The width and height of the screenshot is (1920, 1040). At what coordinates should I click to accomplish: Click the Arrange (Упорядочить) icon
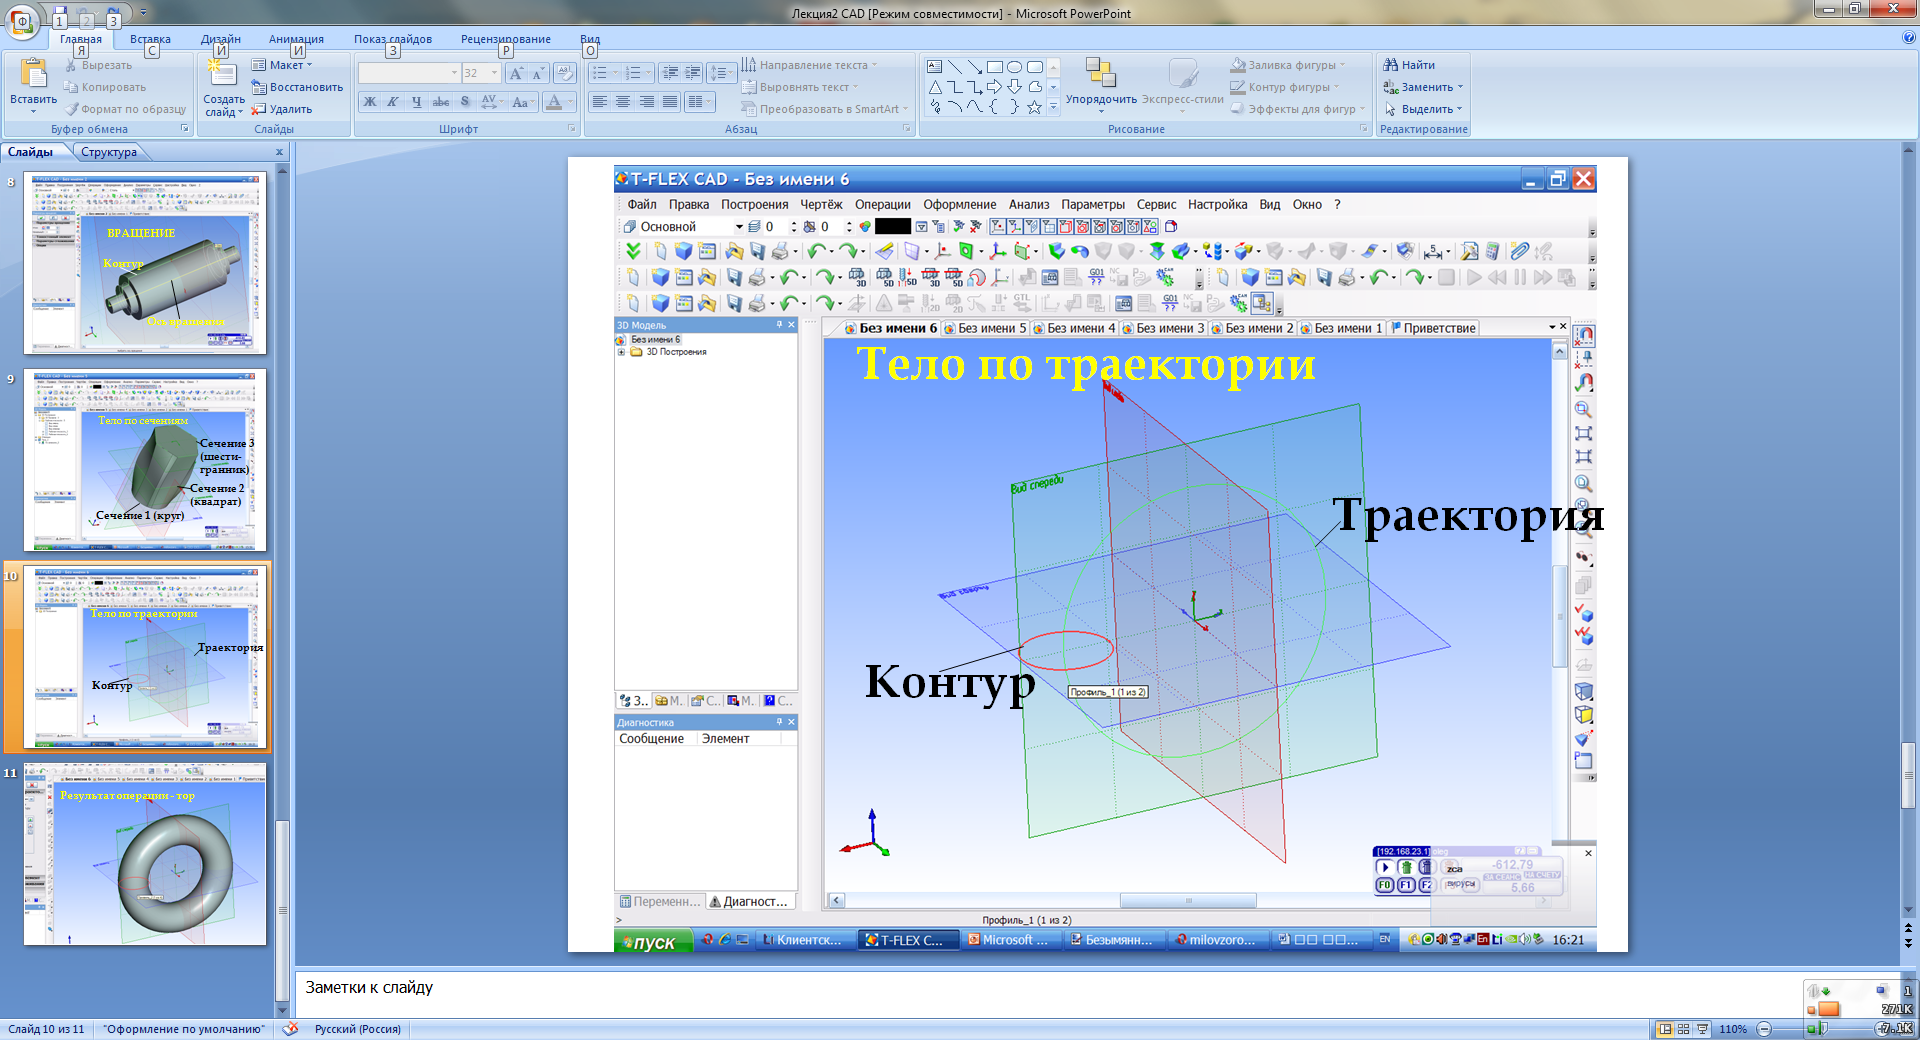pyautogui.click(x=1100, y=75)
